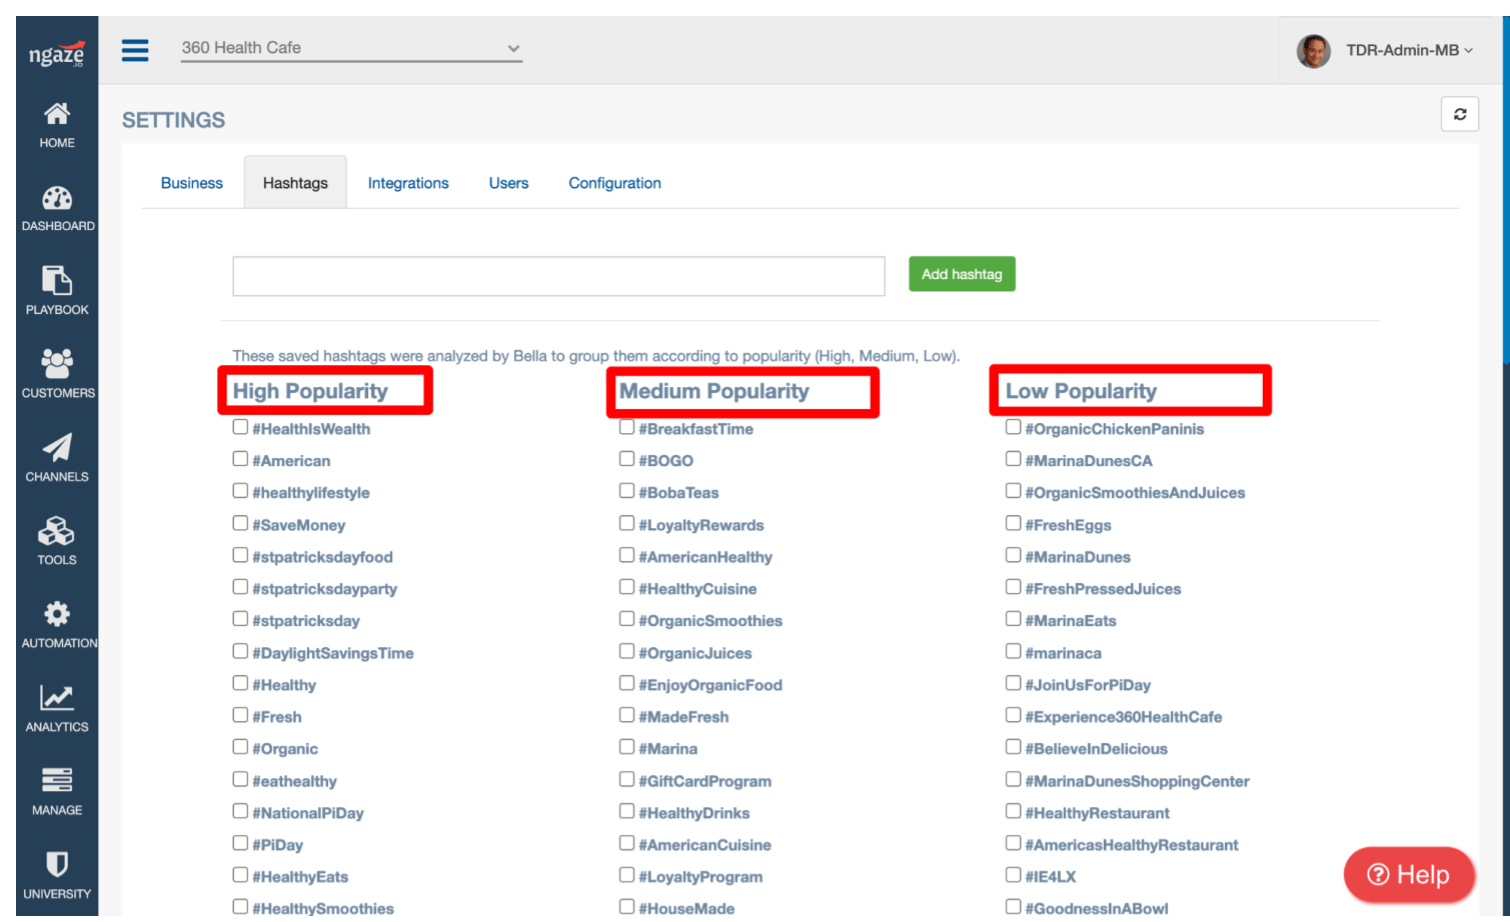Image resolution: width=1510 pixels, height=922 pixels.
Task: Tick the #GiftCardProgram checkbox
Action: pyautogui.click(x=627, y=779)
